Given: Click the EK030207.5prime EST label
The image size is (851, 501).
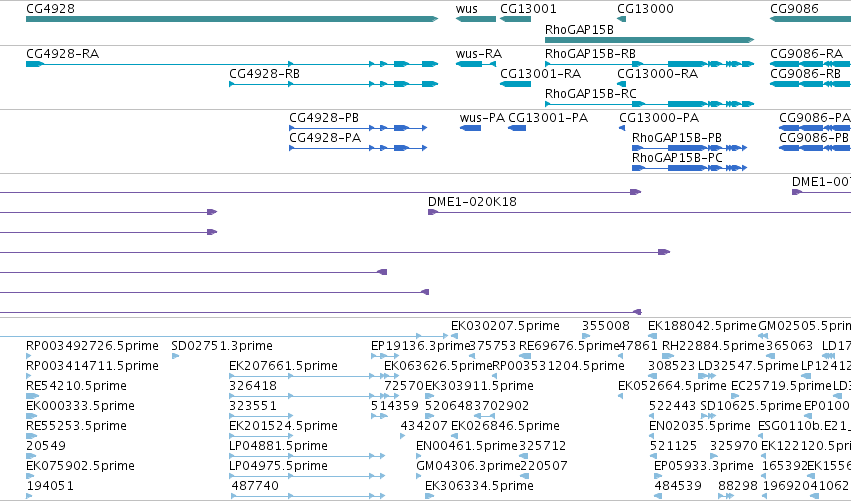Looking at the screenshot, I should (505, 326).
